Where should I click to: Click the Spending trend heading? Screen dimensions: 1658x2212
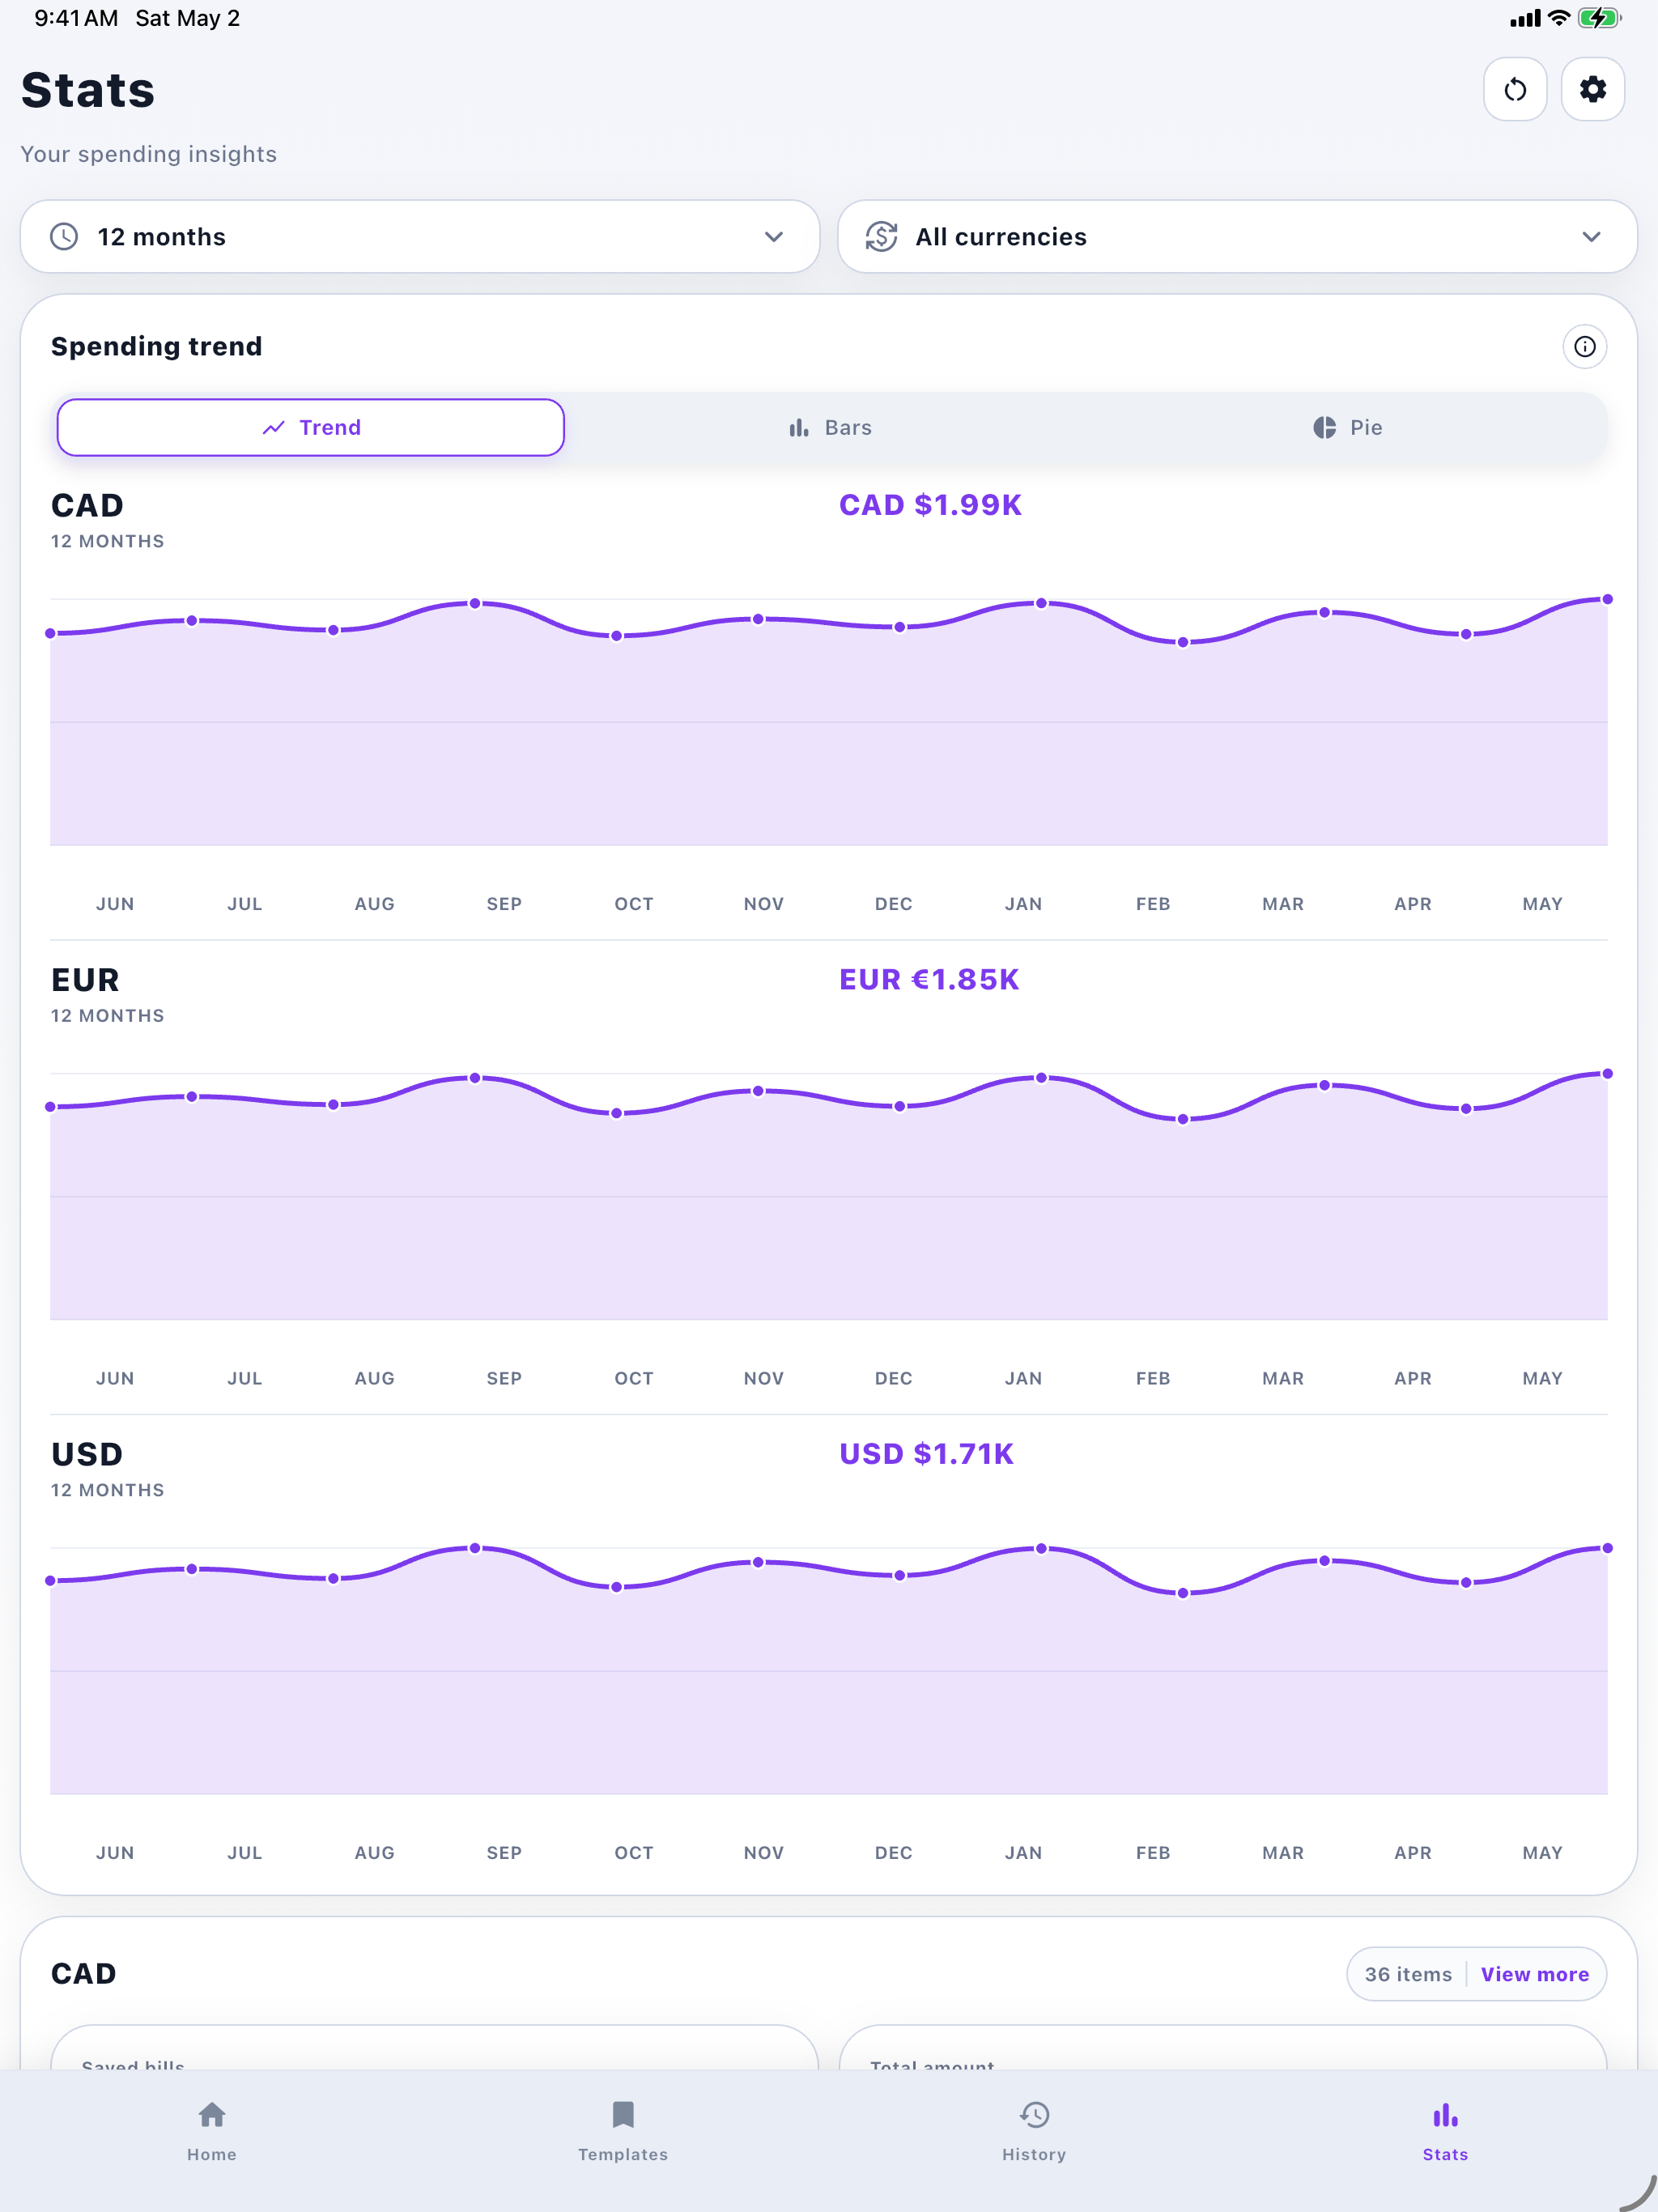[x=156, y=346]
